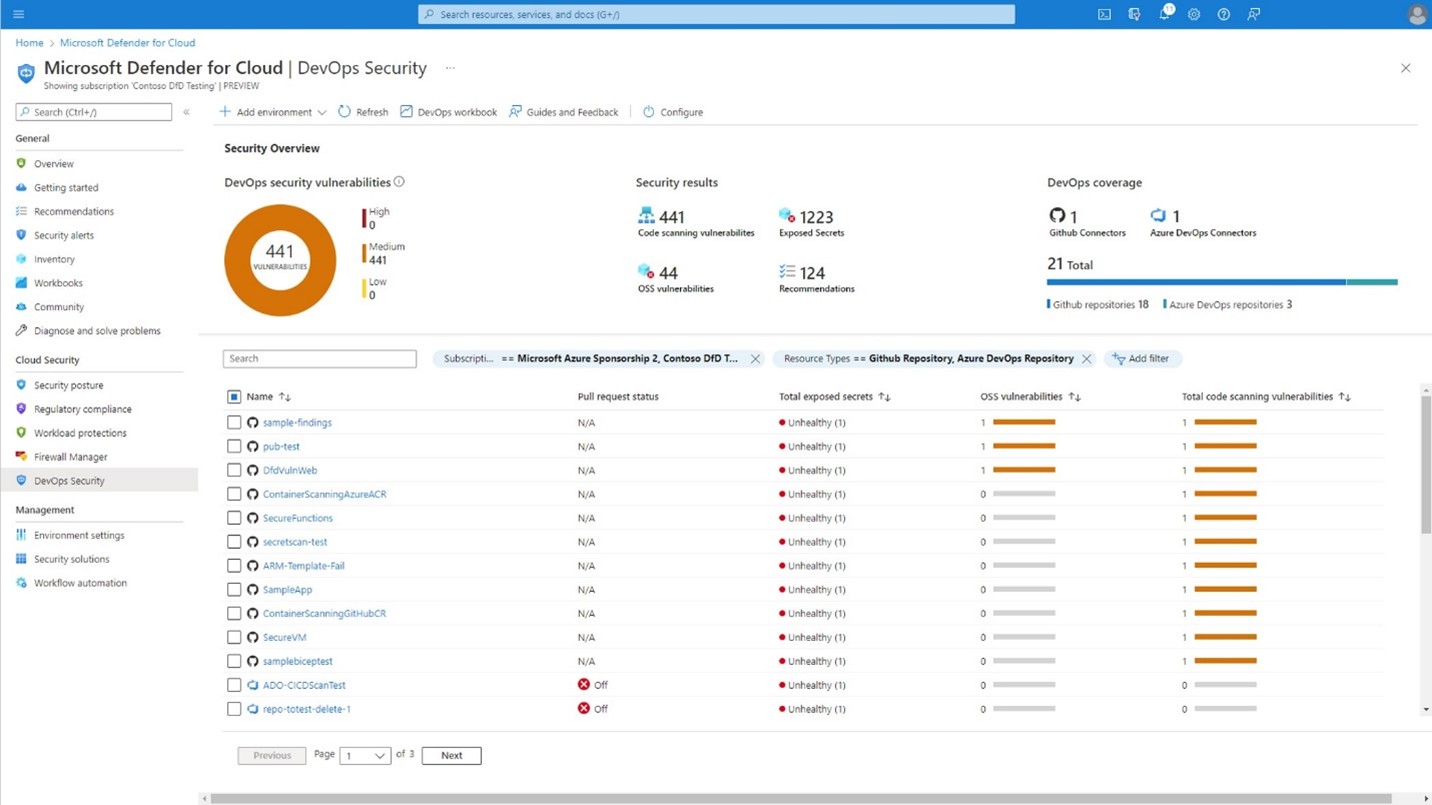
Task: Open Inventory from the sidebar icon
Action: (x=21, y=259)
